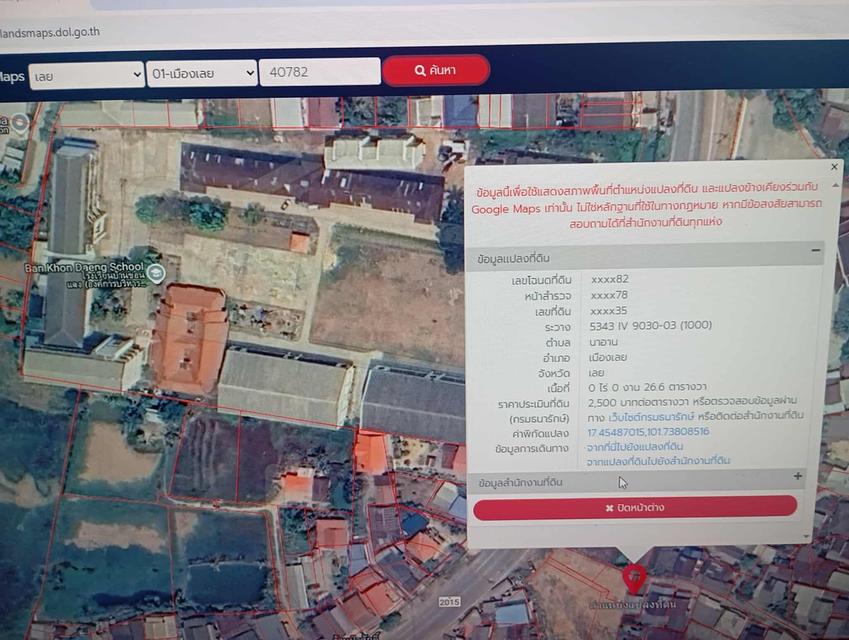The image size is (849, 640).
Task: Open the district dropdown showing 01-เมืองเลย
Action: [x=202, y=74]
